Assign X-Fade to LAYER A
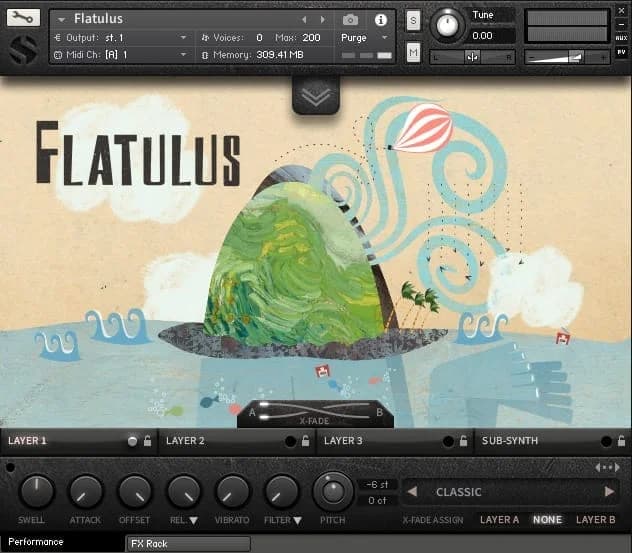632x553 pixels. click(499, 520)
